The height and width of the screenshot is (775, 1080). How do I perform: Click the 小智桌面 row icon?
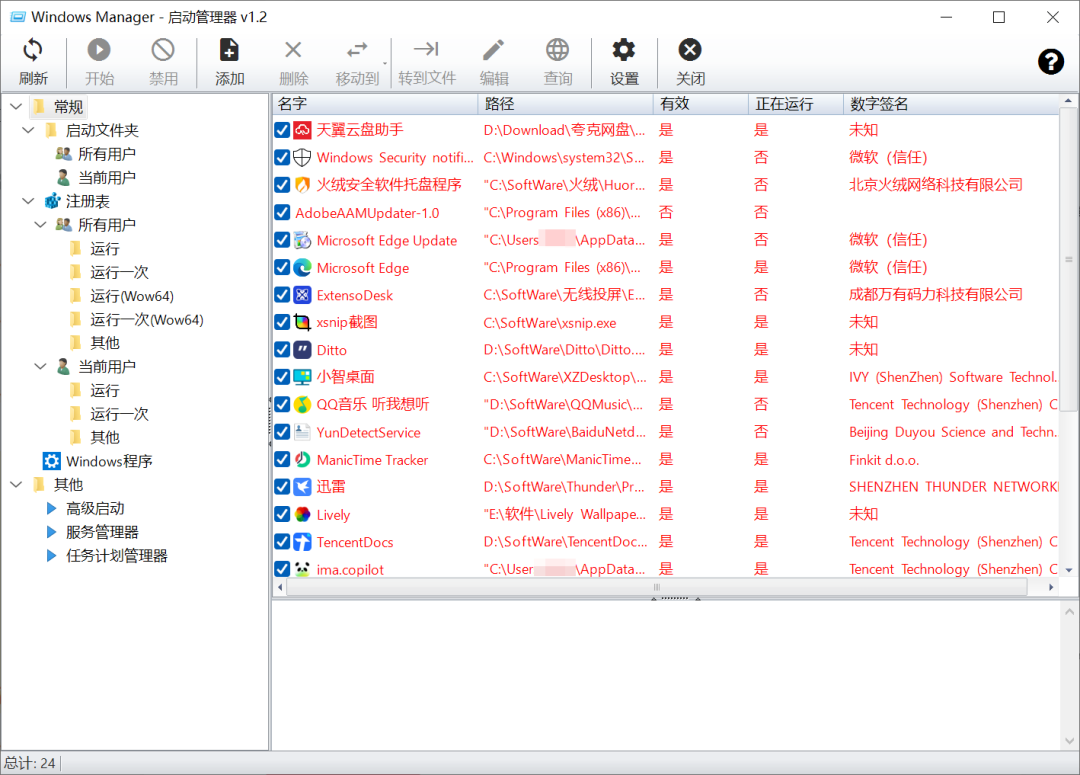pos(302,377)
